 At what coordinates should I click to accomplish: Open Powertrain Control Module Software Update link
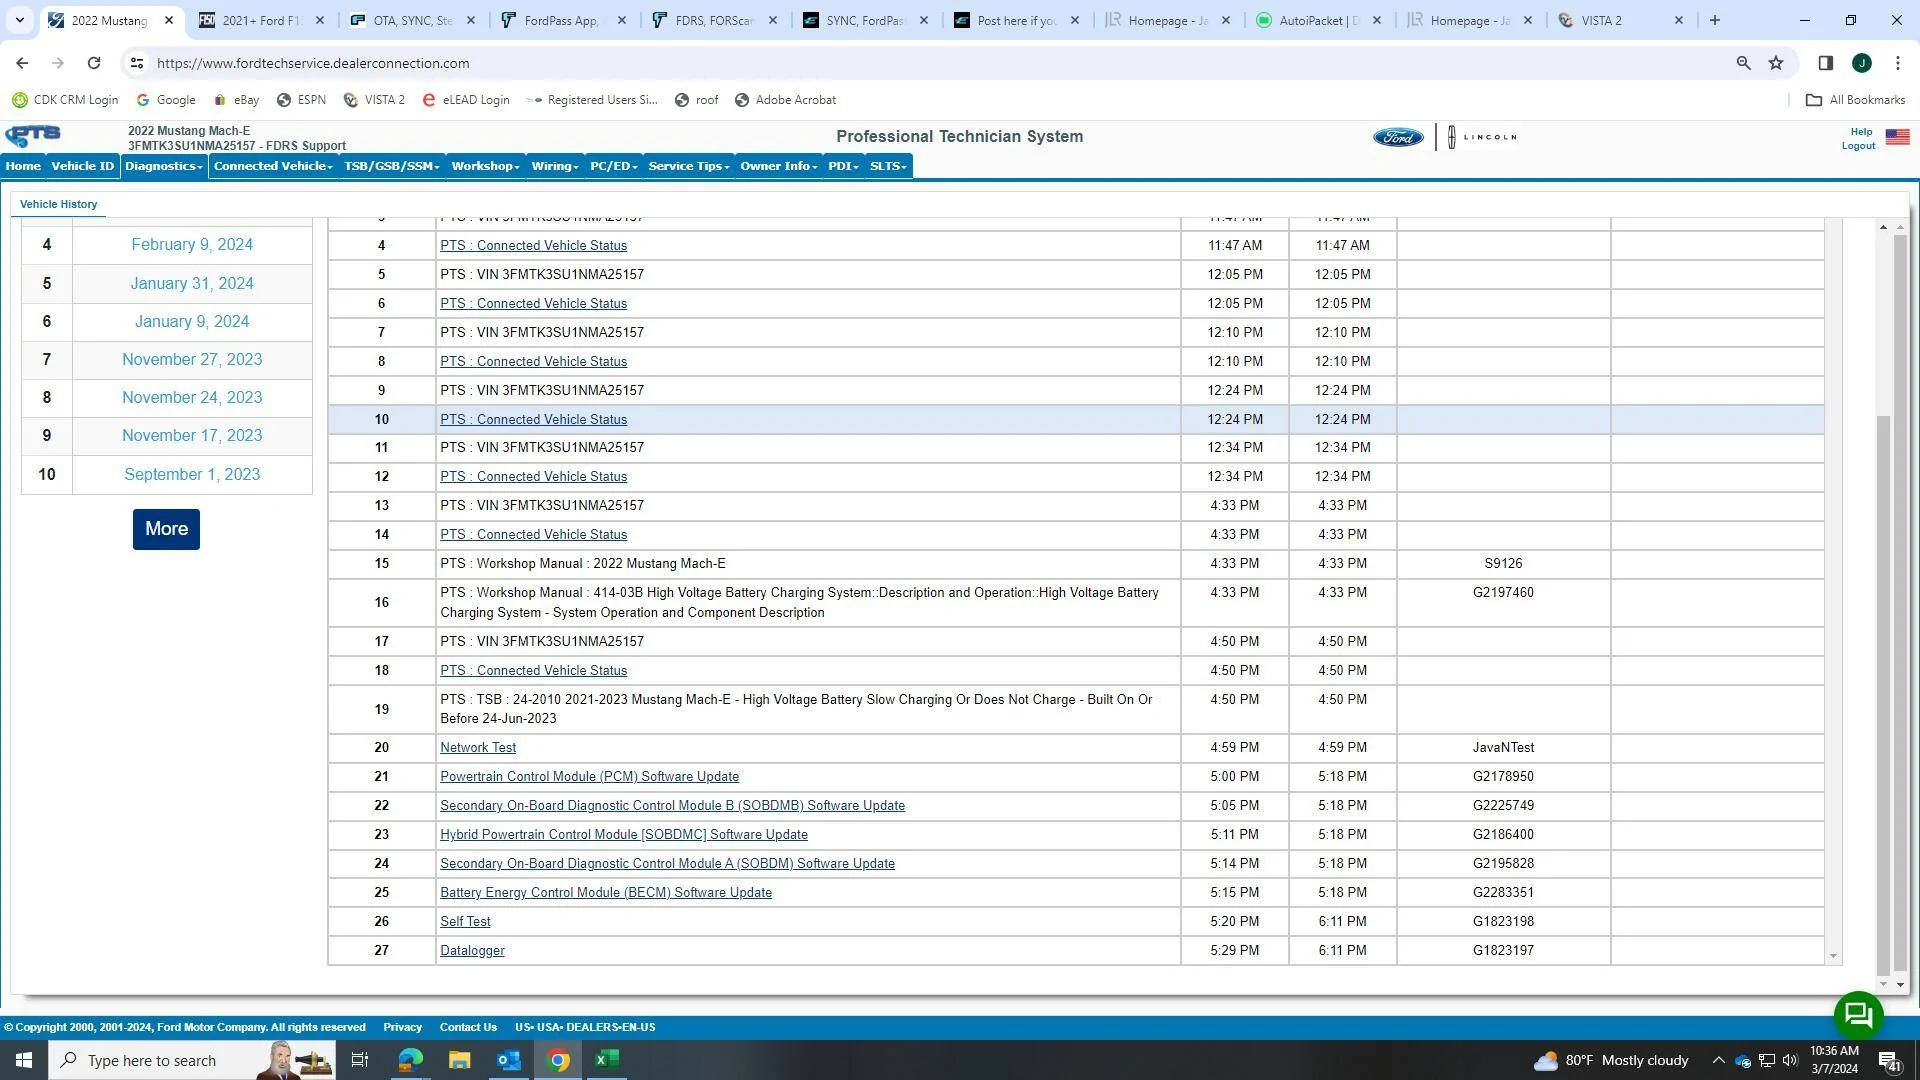click(x=590, y=777)
